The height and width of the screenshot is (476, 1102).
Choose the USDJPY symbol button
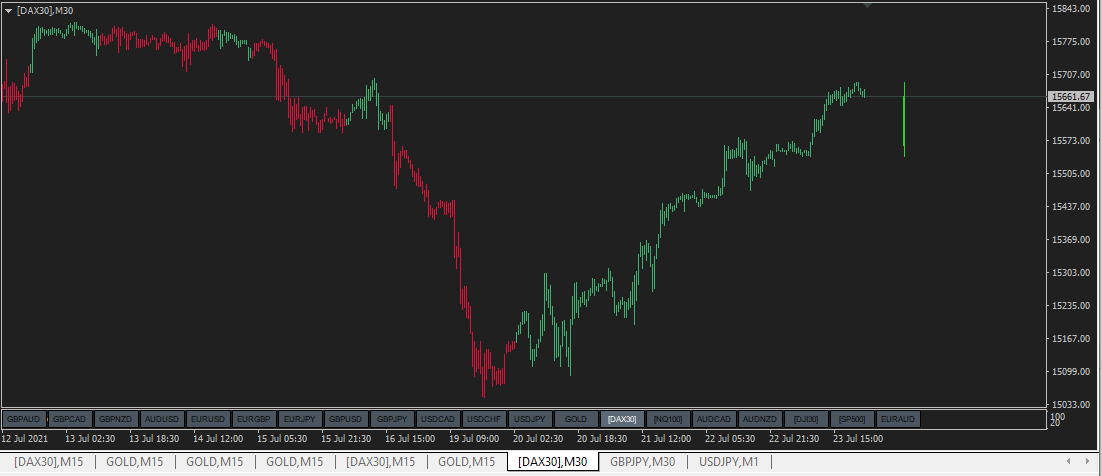530,419
